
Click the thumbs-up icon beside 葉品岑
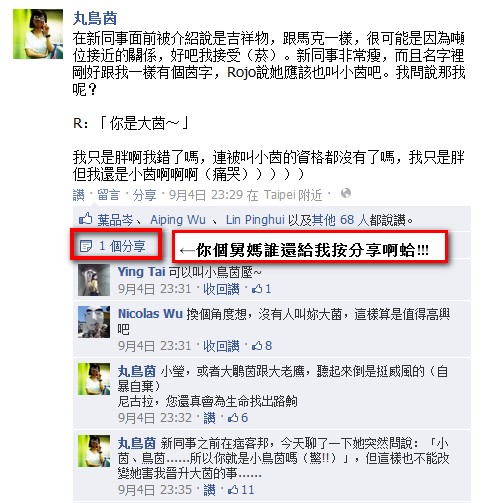point(85,219)
